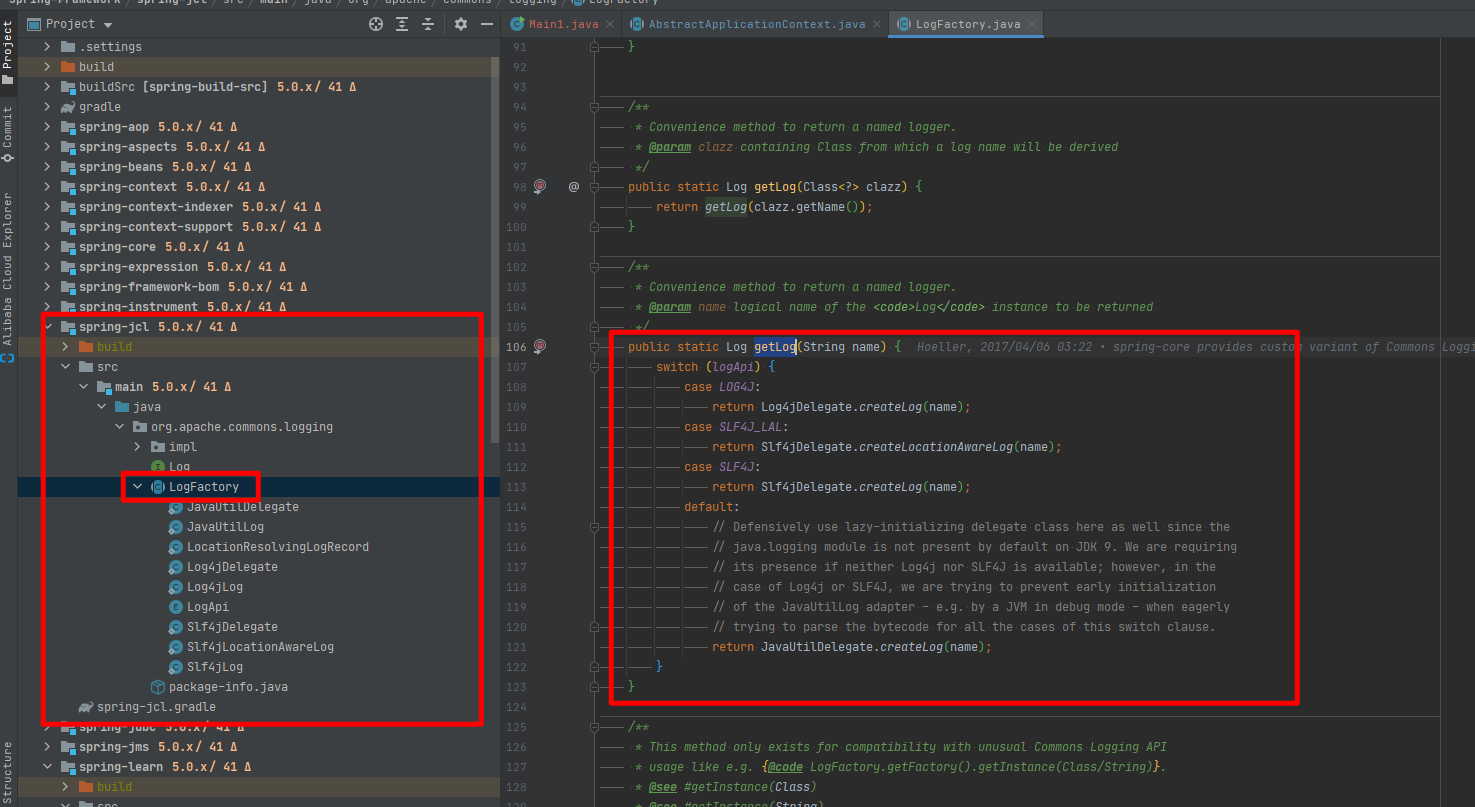Click the switch (logApi) statement
The width and height of the screenshot is (1475, 807).
point(716,367)
